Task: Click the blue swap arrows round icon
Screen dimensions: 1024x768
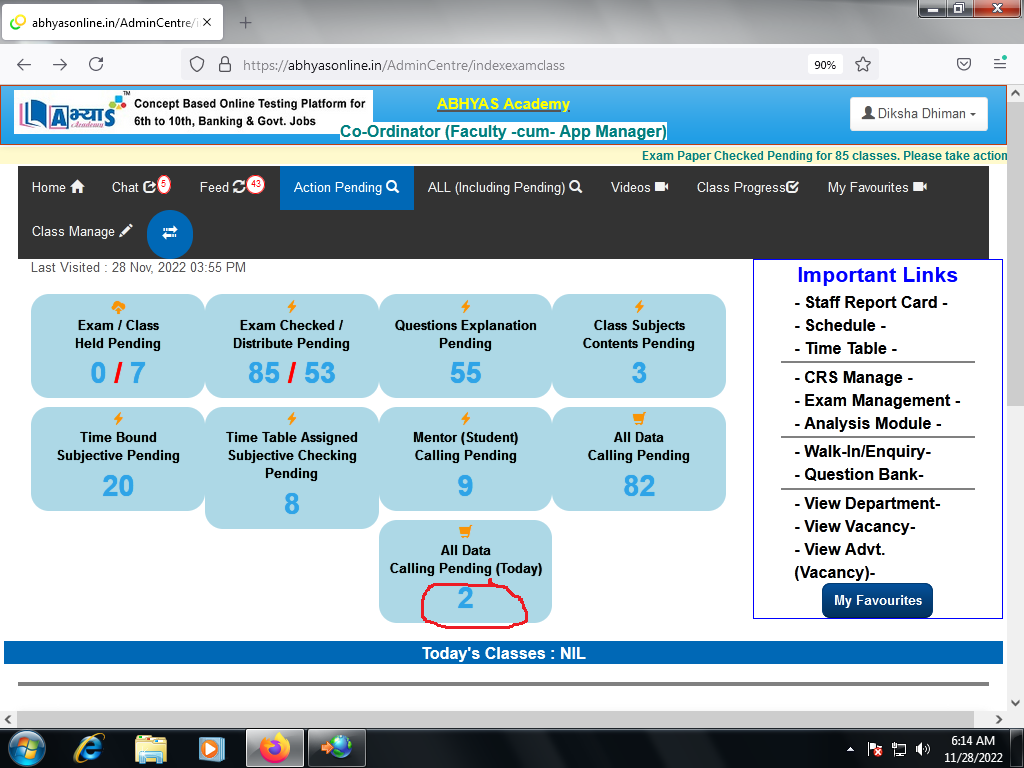Action: pos(170,232)
